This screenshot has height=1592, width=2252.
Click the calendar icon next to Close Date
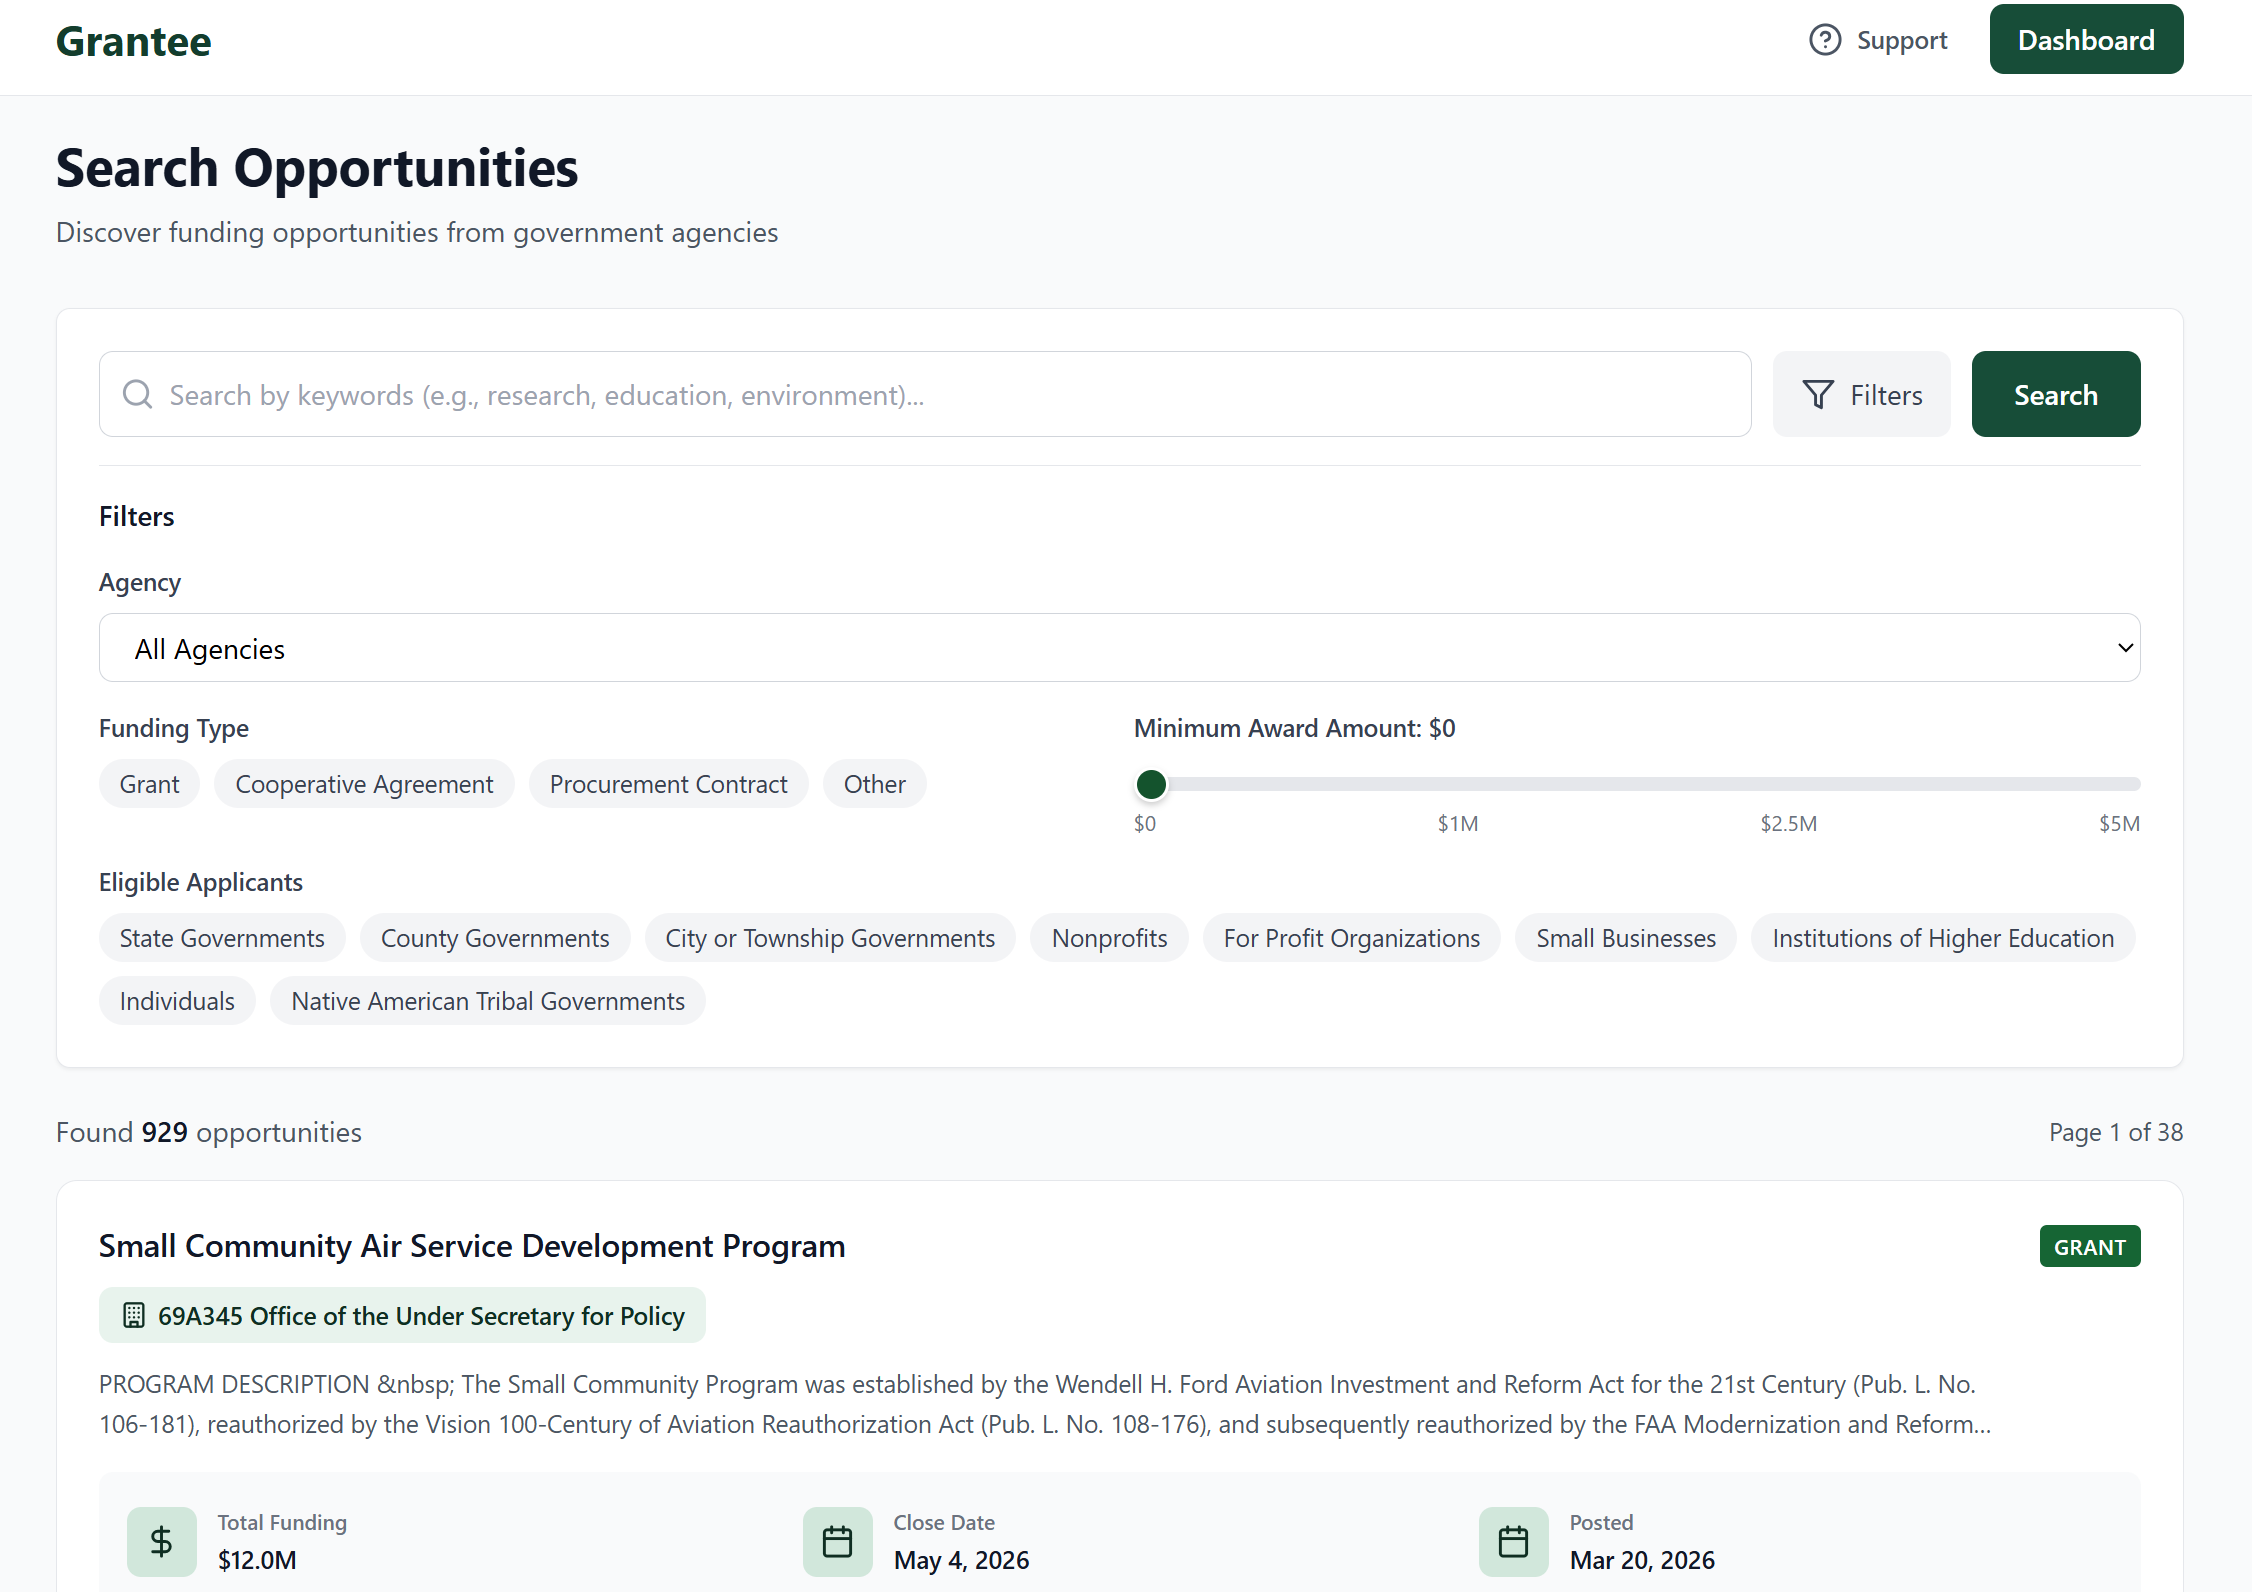[837, 1541]
